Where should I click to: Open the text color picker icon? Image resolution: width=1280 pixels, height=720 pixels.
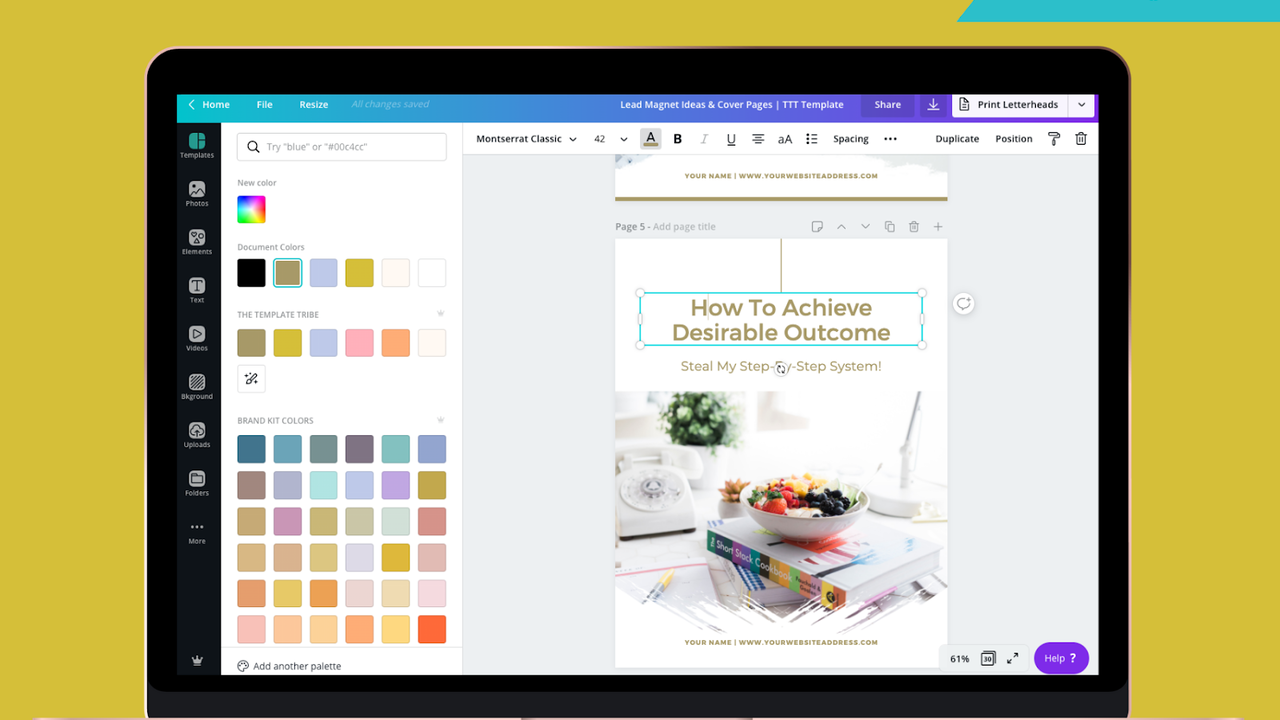[651, 139]
